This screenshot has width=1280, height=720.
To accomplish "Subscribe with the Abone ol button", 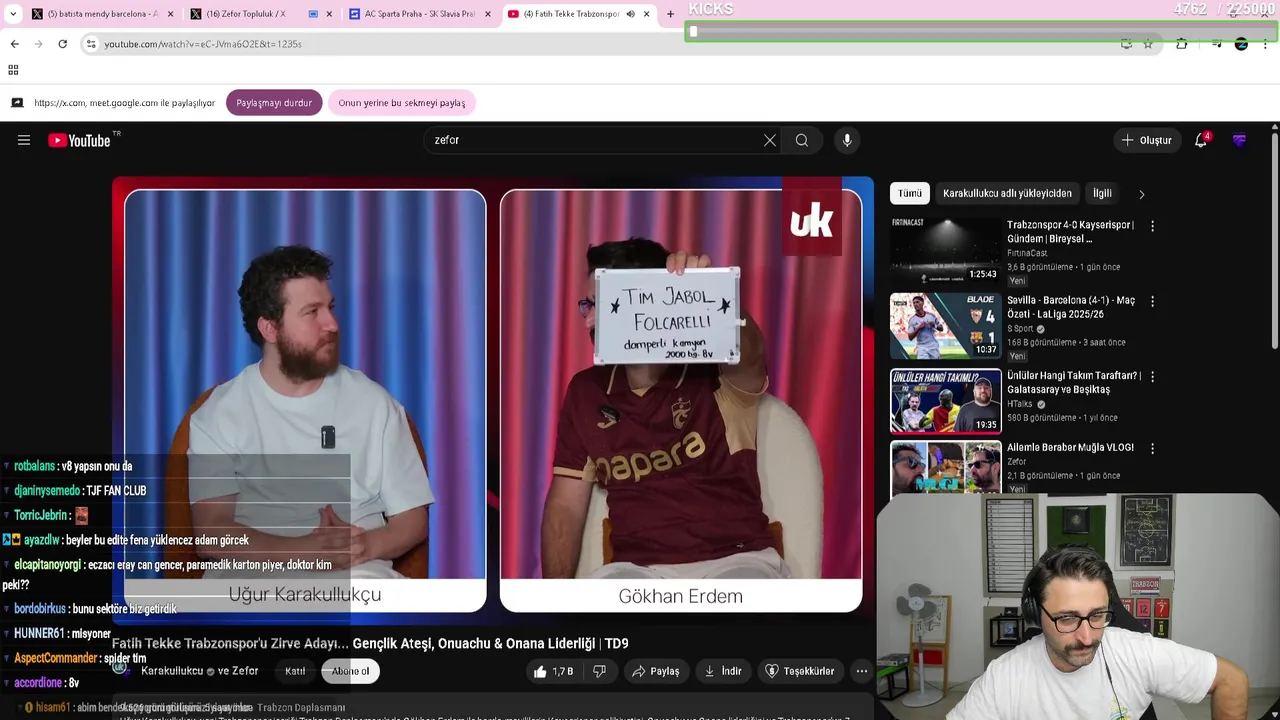I will click(350, 671).
